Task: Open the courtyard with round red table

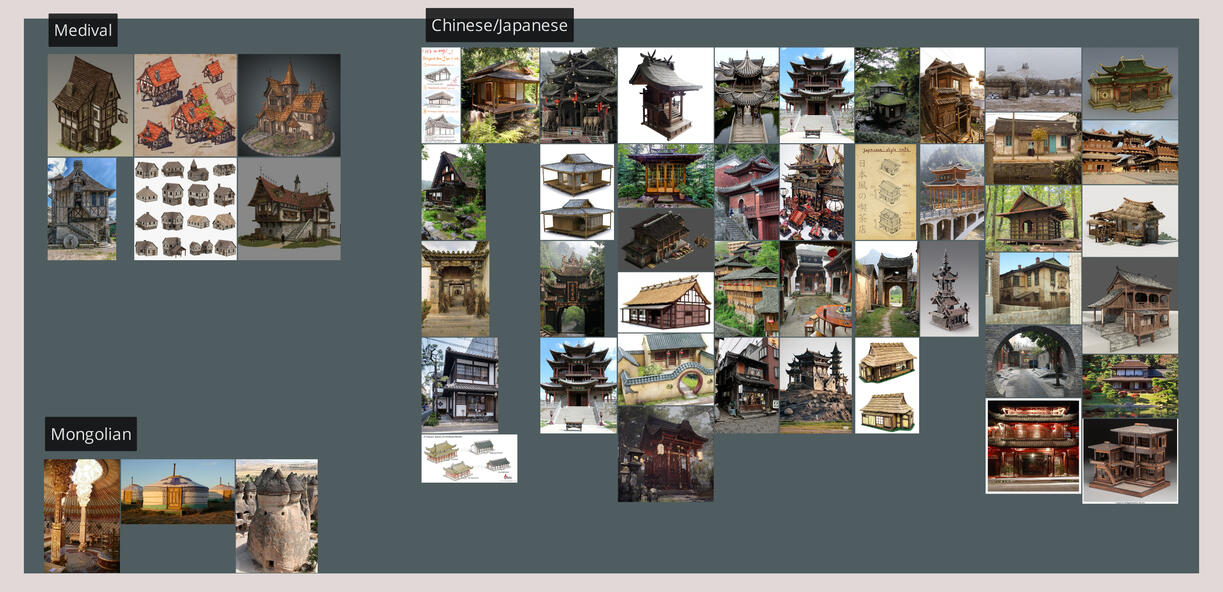Action: tap(816, 288)
